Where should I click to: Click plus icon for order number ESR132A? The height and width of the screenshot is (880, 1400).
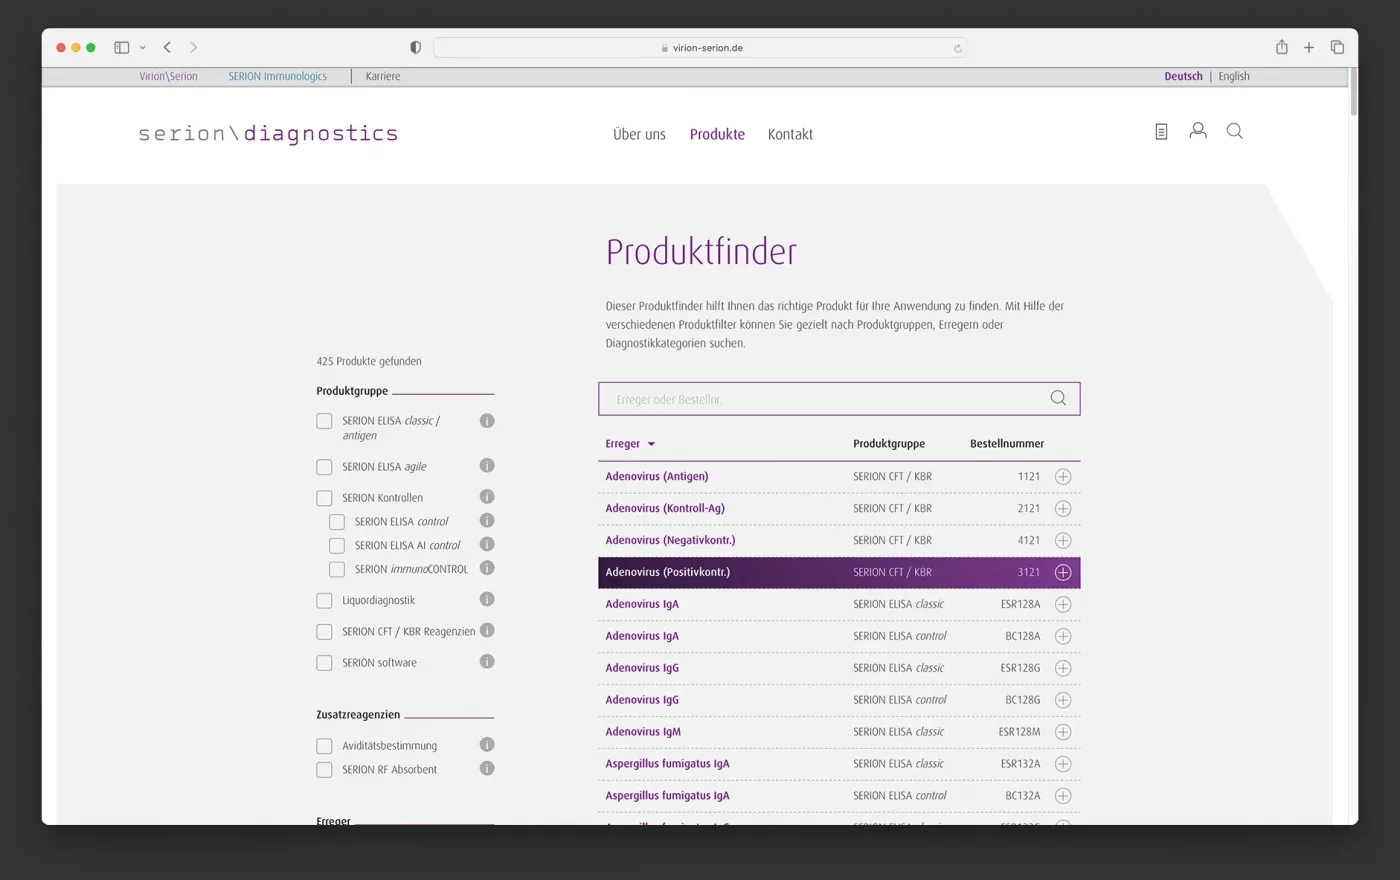tap(1063, 765)
